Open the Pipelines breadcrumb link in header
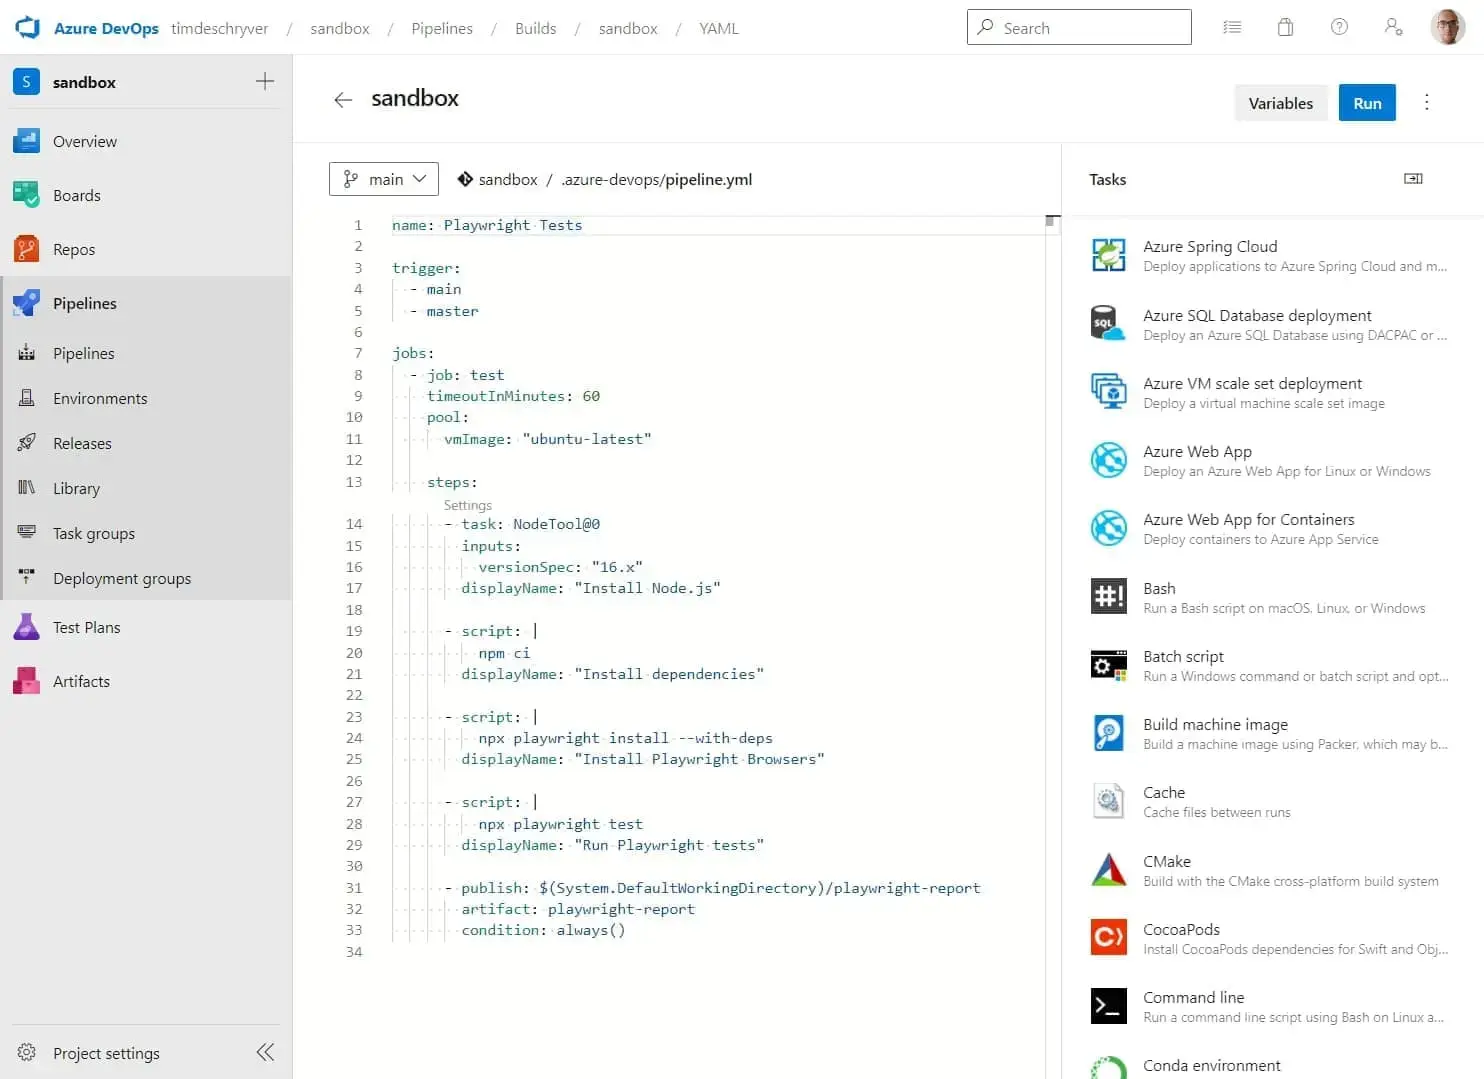Image resolution: width=1484 pixels, height=1079 pixels. click(x=442, y=28)
